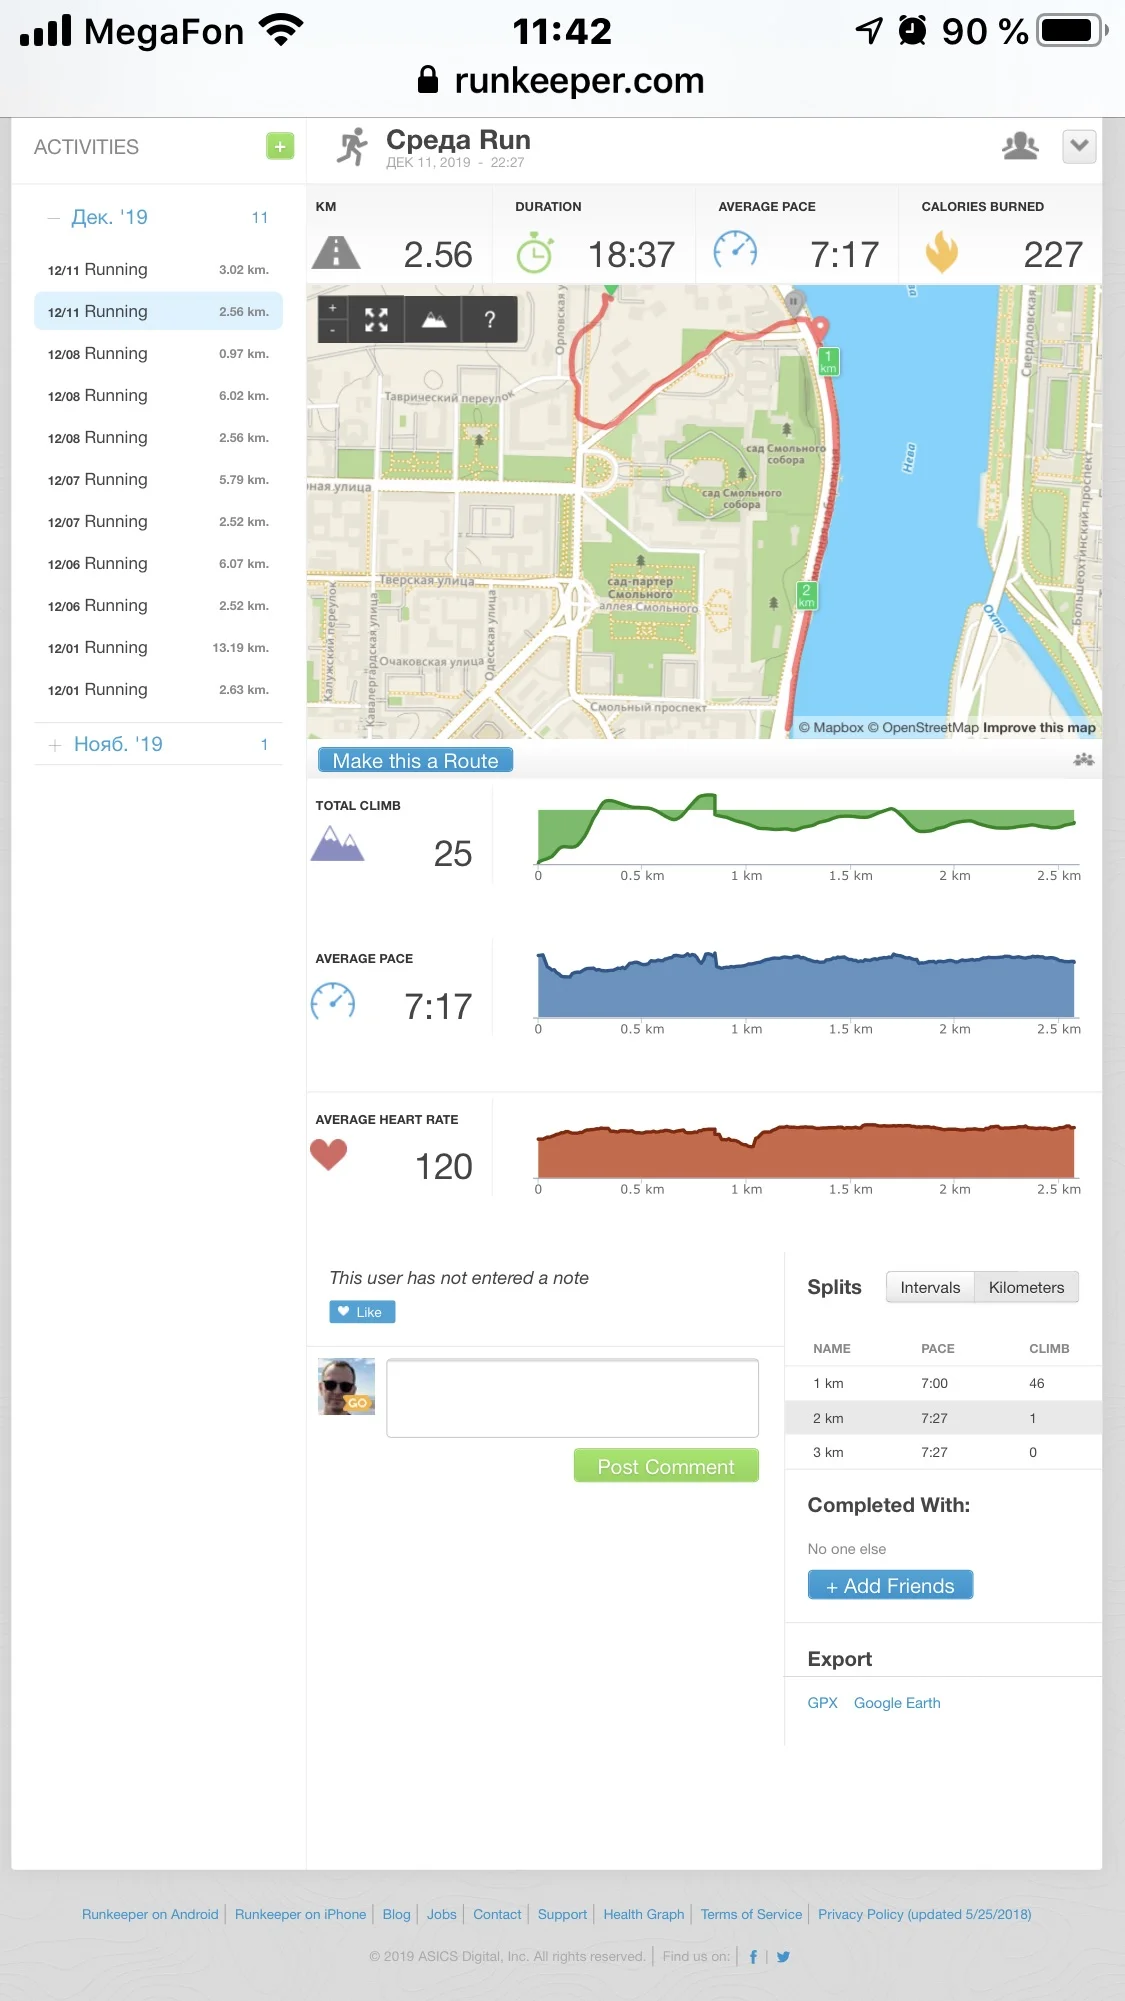Click the 3 km split row
The image size is (1125, 2001).
tap(943, 1452)
